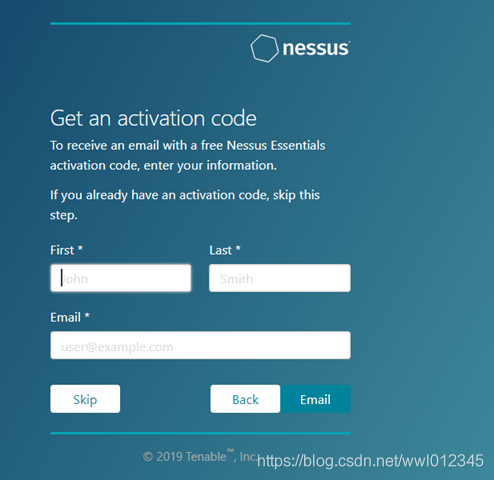This screenshot has height=480, width=494.
Task: Open the blog.csdn.net watermark URL
Action: [370, 461]
